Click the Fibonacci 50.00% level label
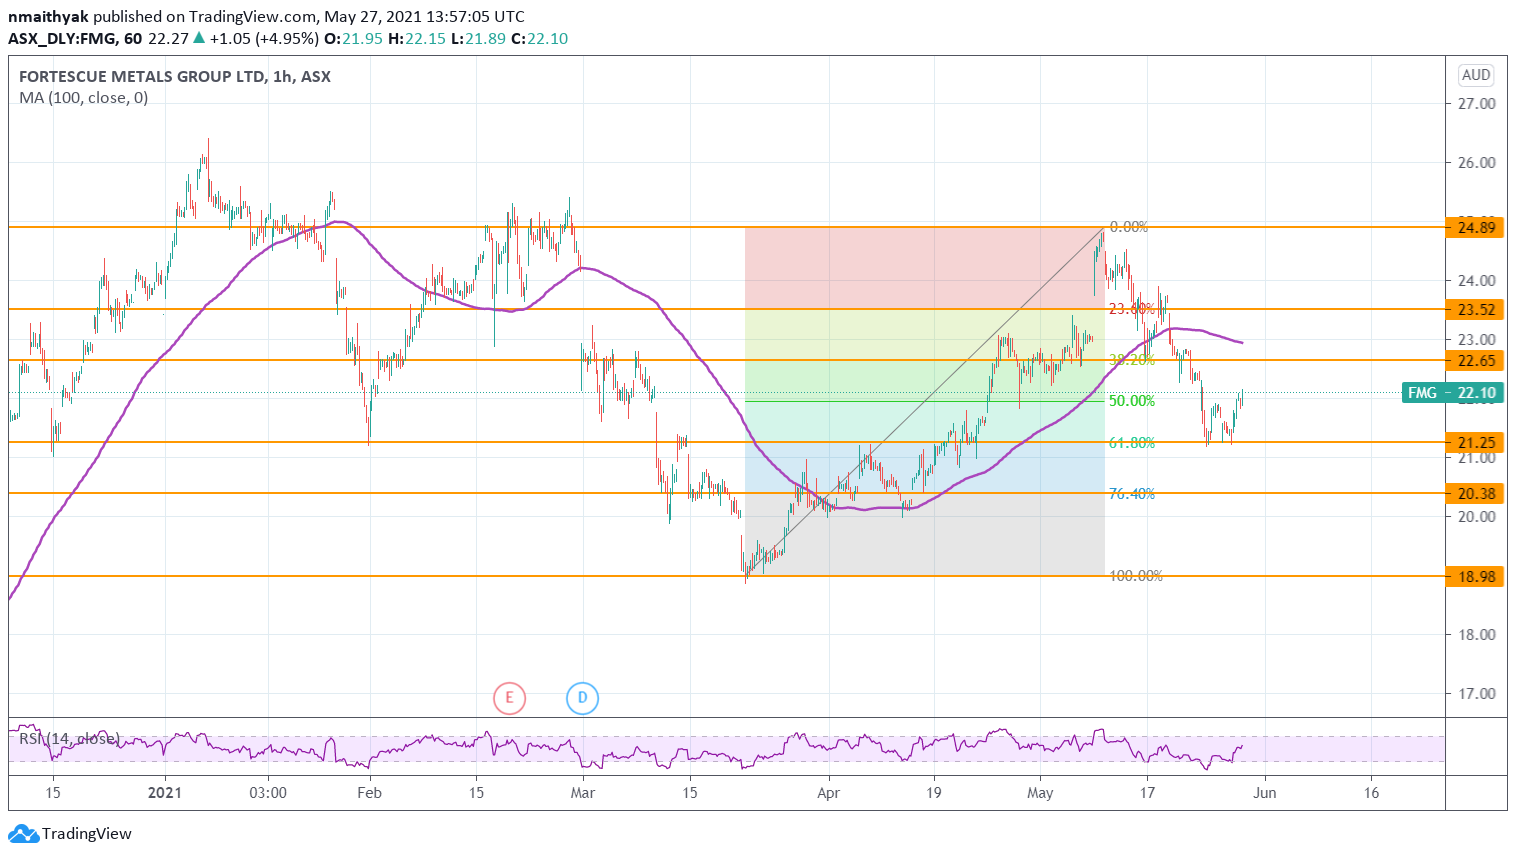Viewport: 1516px width, 857px height. [1132, 401]
